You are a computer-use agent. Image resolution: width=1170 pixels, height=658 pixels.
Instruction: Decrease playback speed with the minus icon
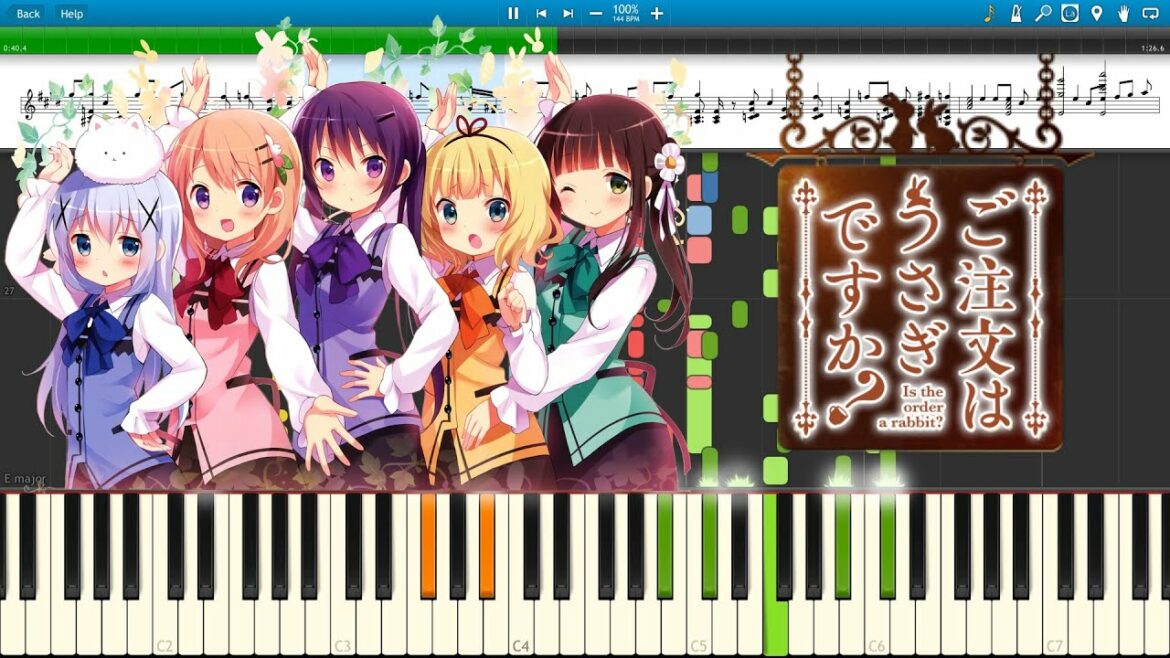coord(596,14)
